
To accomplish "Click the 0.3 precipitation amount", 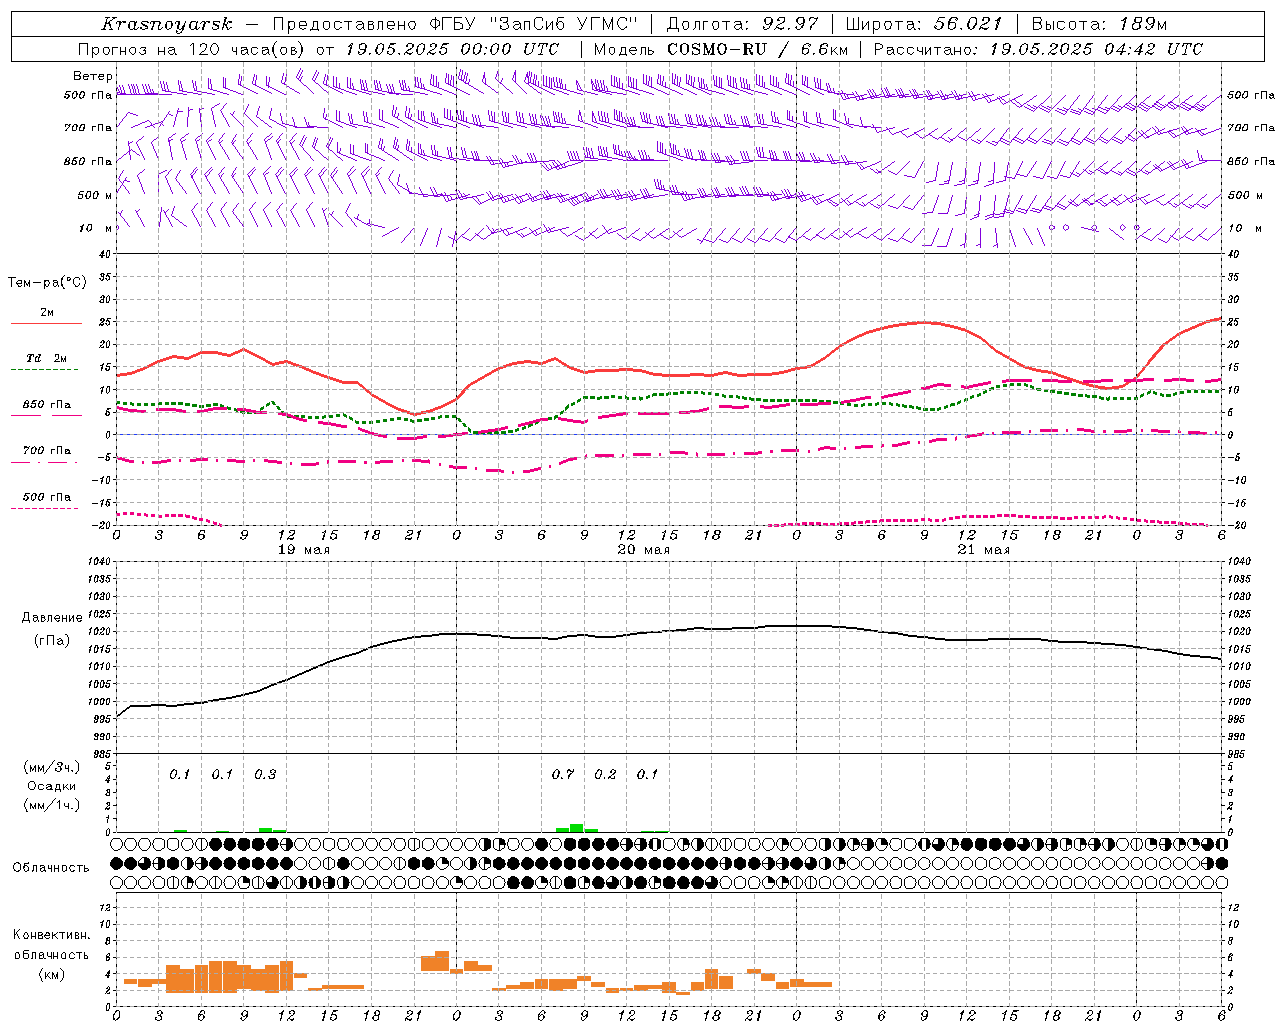I will pos(265,774).
